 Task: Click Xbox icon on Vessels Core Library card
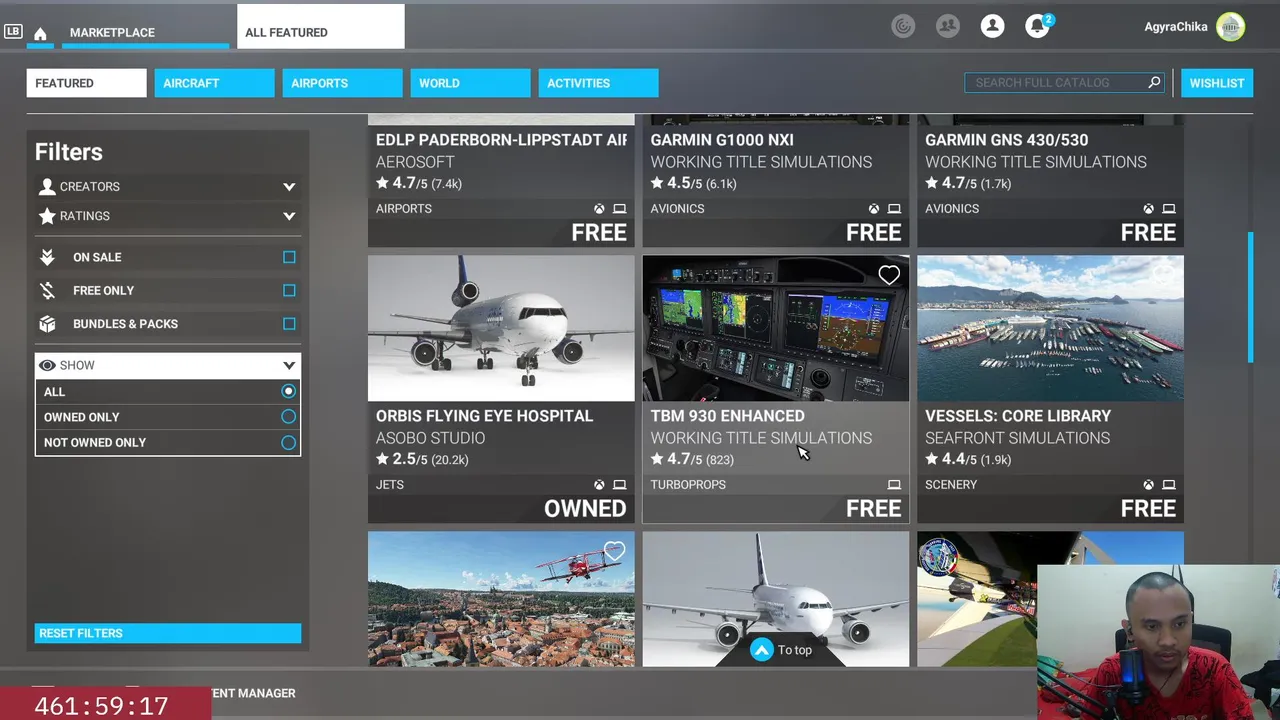click(x=1148, y=485)
